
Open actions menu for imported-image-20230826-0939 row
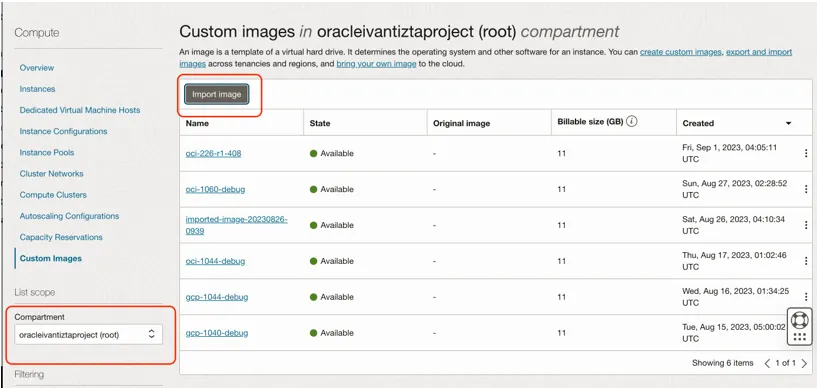[807, 225]
